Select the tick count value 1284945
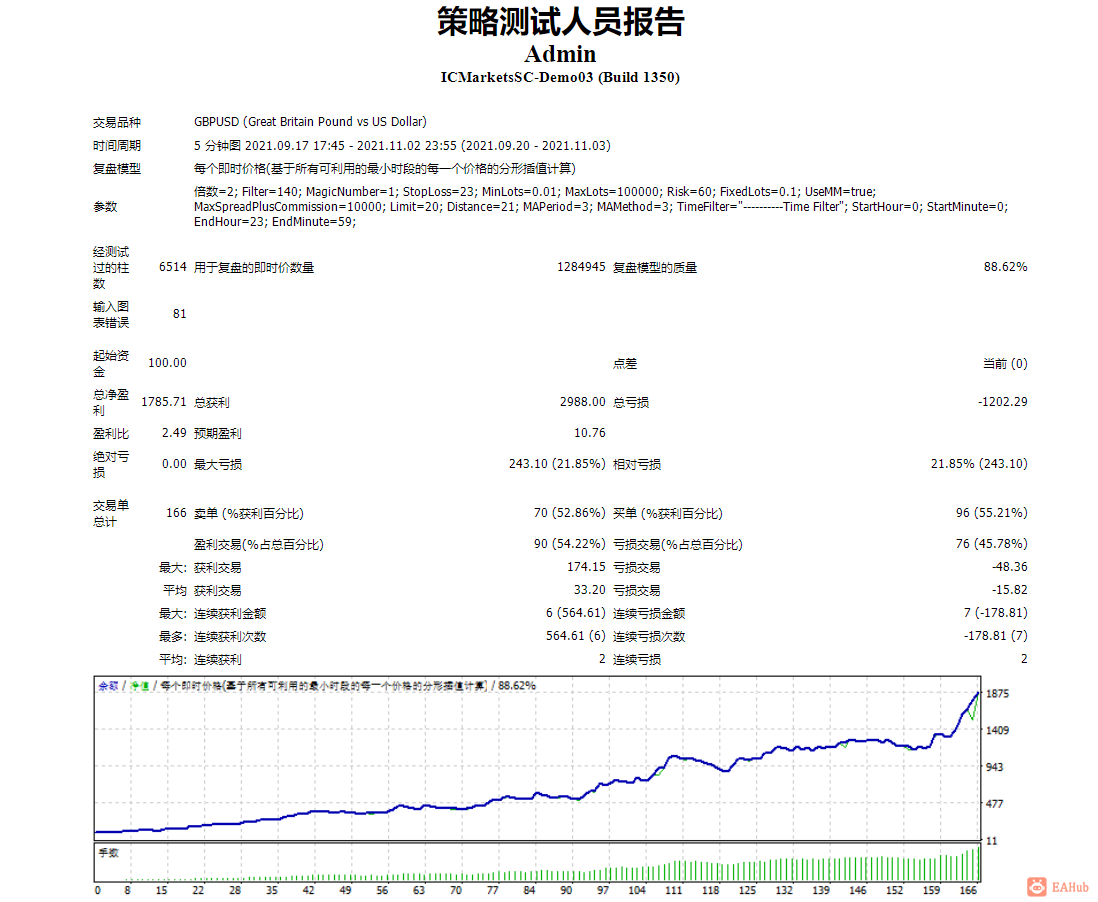 581,267
